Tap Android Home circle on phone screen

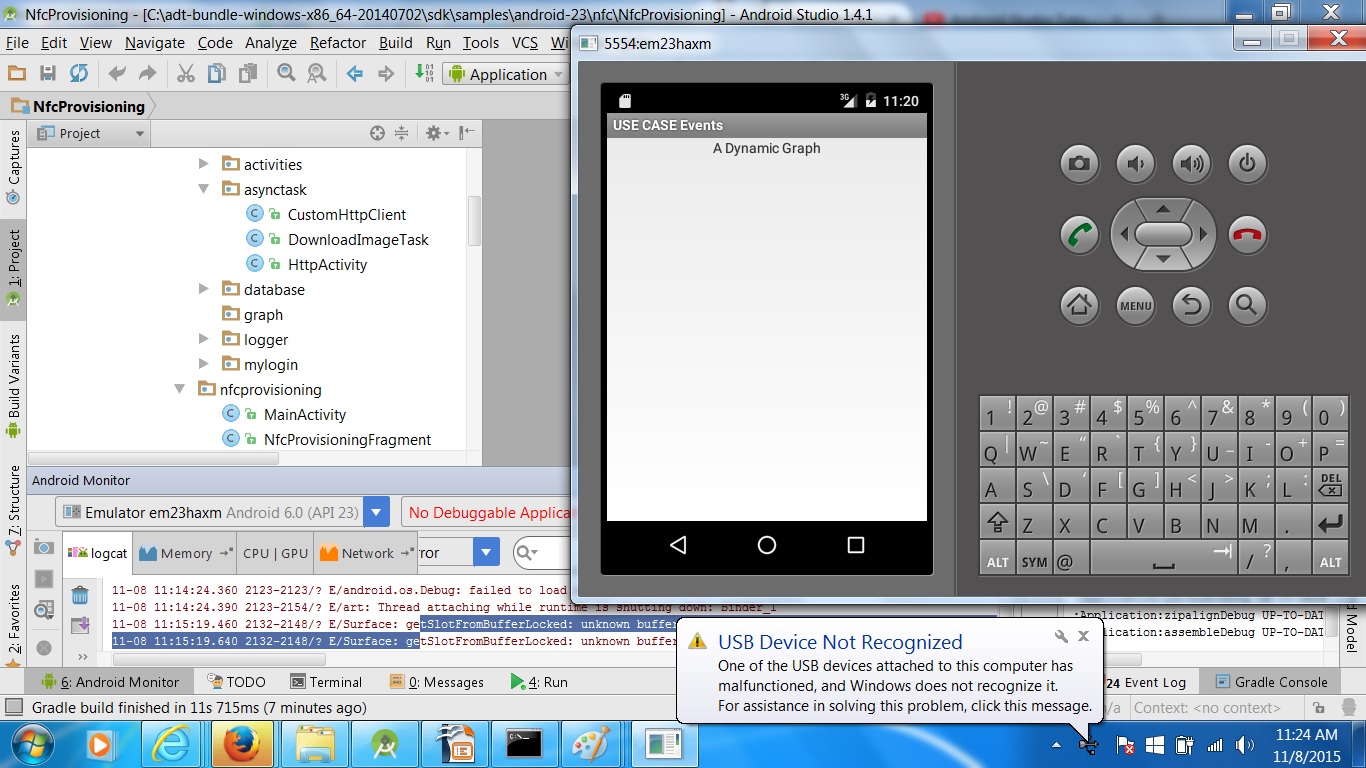tap(767, 545)
